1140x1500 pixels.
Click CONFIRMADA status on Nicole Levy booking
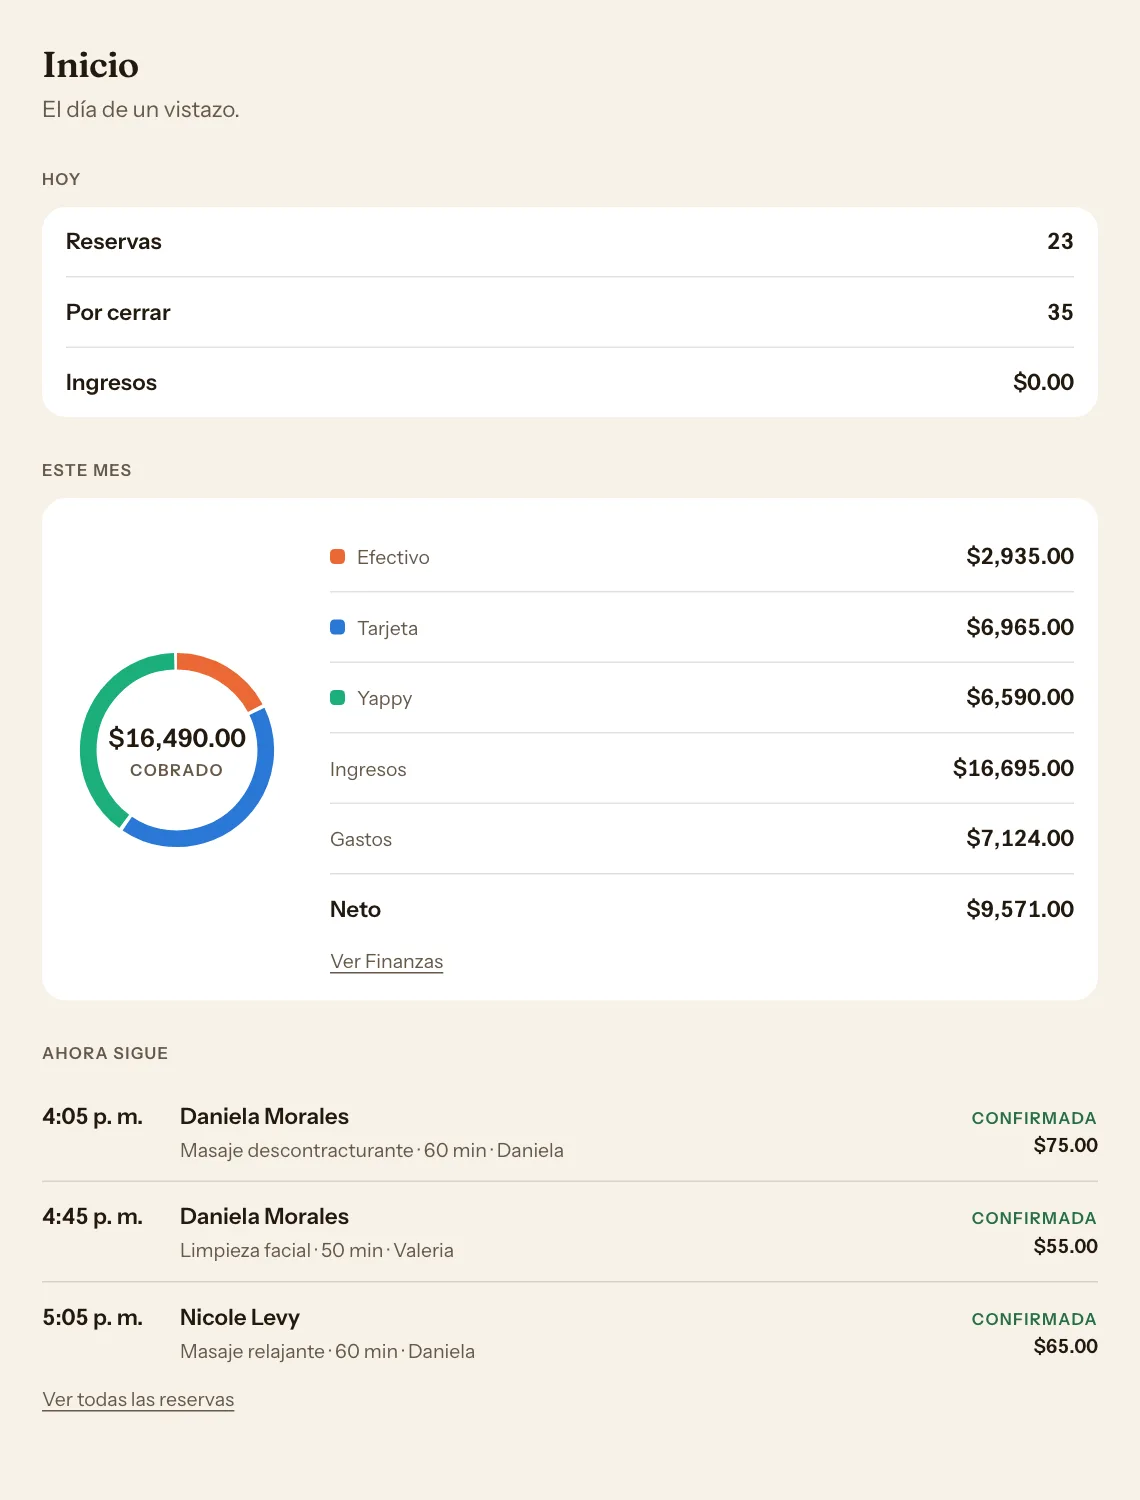coord(1034,1319)
